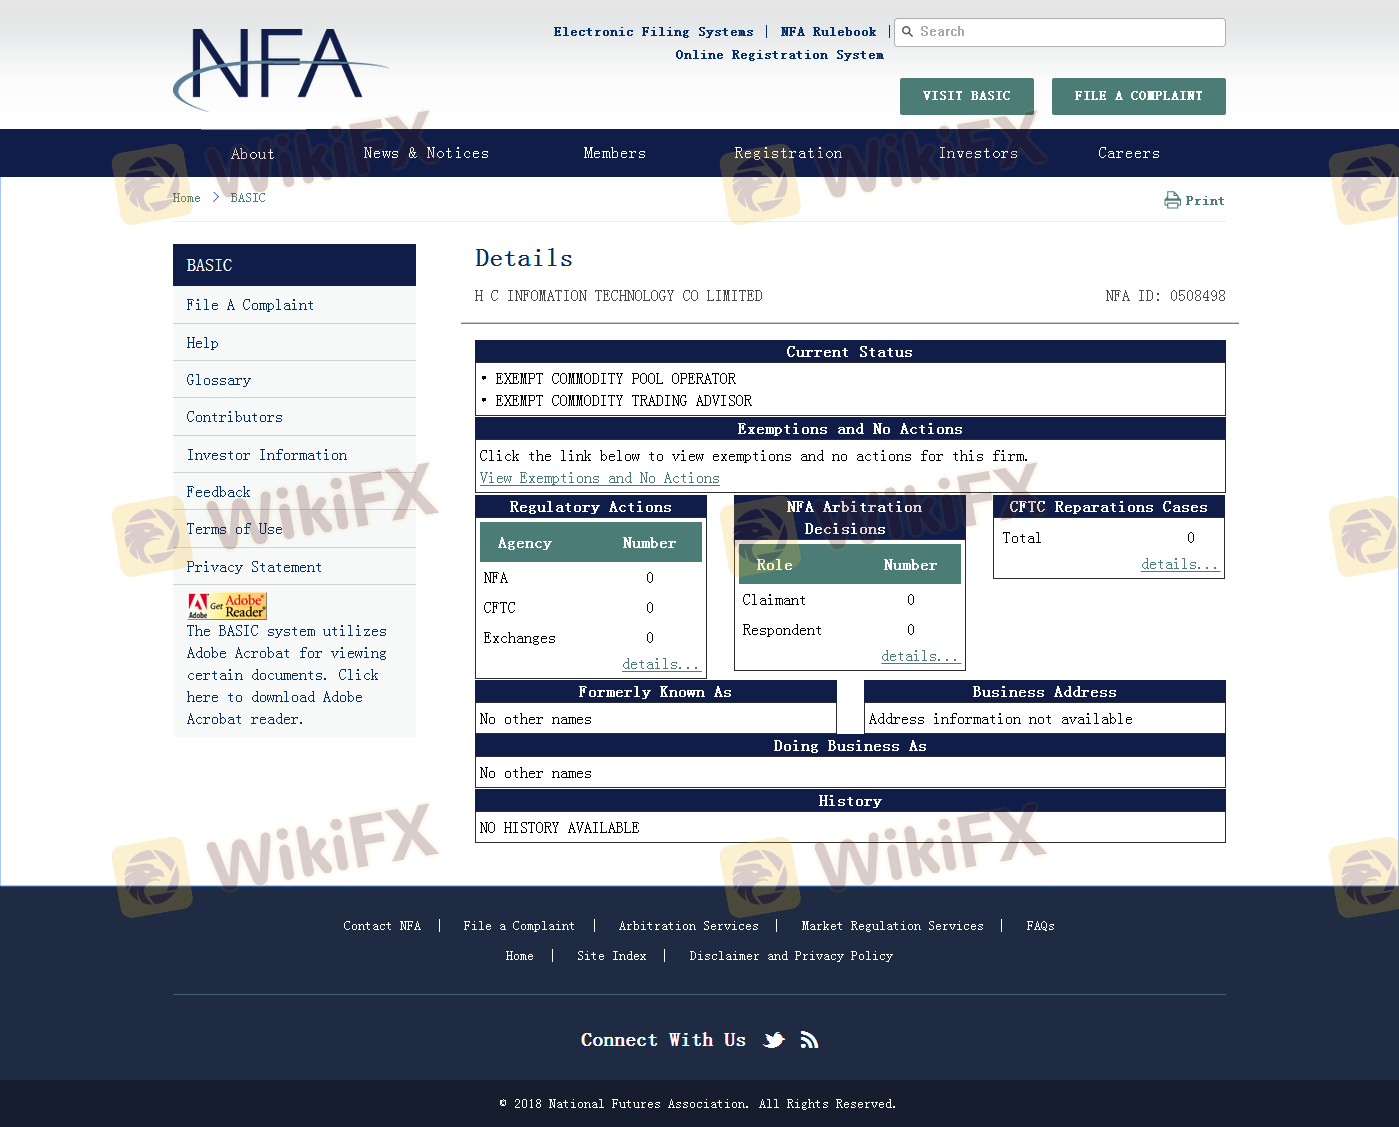Open CFTC Reparations Cases details link

(x=1179, y=564)
